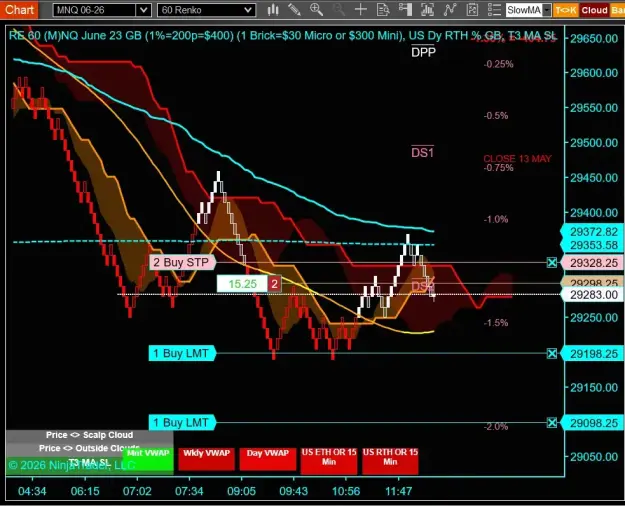Click the bar type chart style icon
This screenshot has width=625, height=506.
click(273, 10)
